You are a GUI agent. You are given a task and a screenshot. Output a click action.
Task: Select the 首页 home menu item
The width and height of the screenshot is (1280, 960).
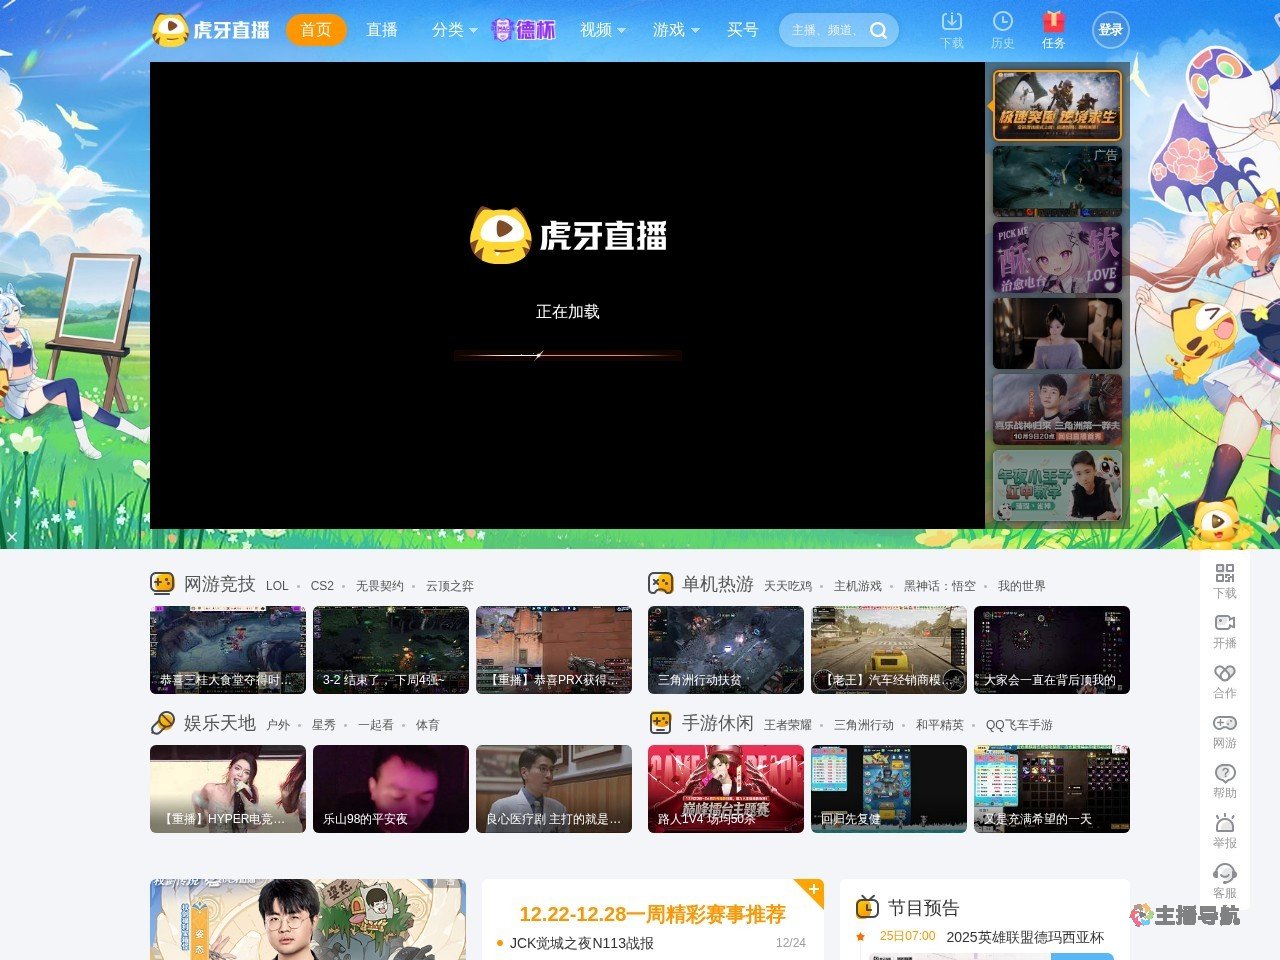click(316, 30)
